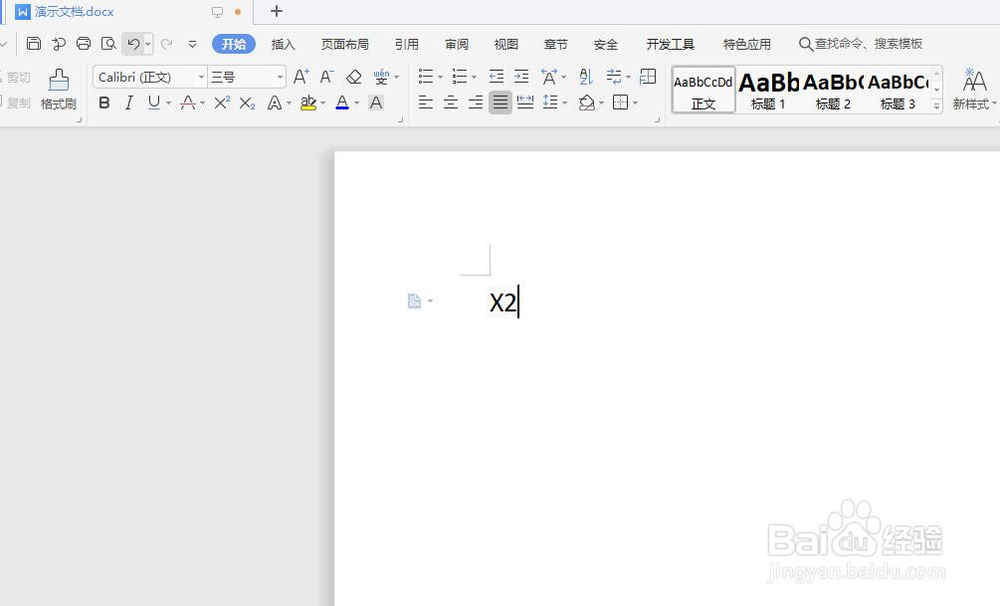This screenshot has width=1000, height=606.
Task: Clear formatting with eraser icon
Action: click(353, 77)
